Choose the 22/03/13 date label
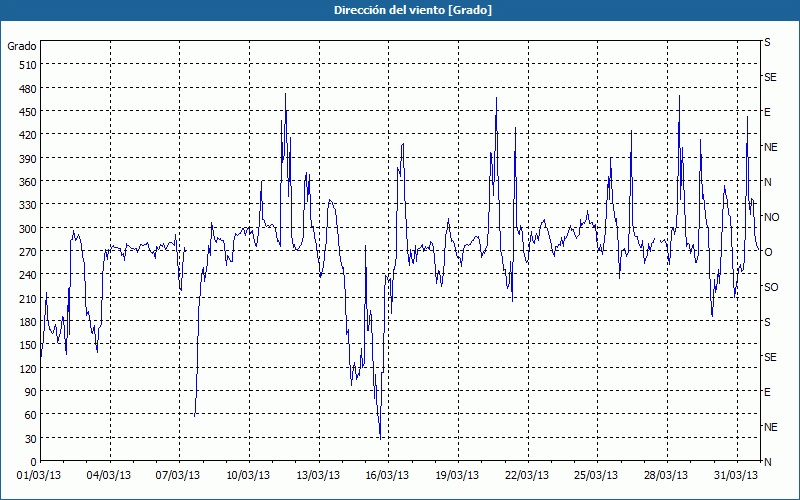Viewport: 800px width, 500px height. coord(527,475)
